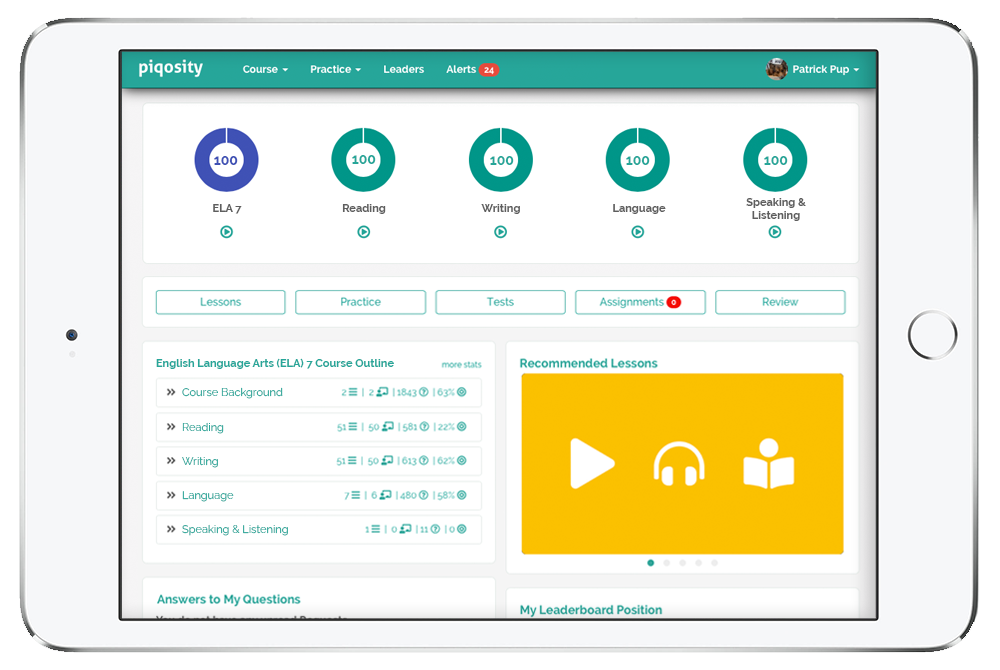The width and height of the screenshot is (1000, 670).
Task: Click the Language play button icon
Action: click(x=637, y=231)
